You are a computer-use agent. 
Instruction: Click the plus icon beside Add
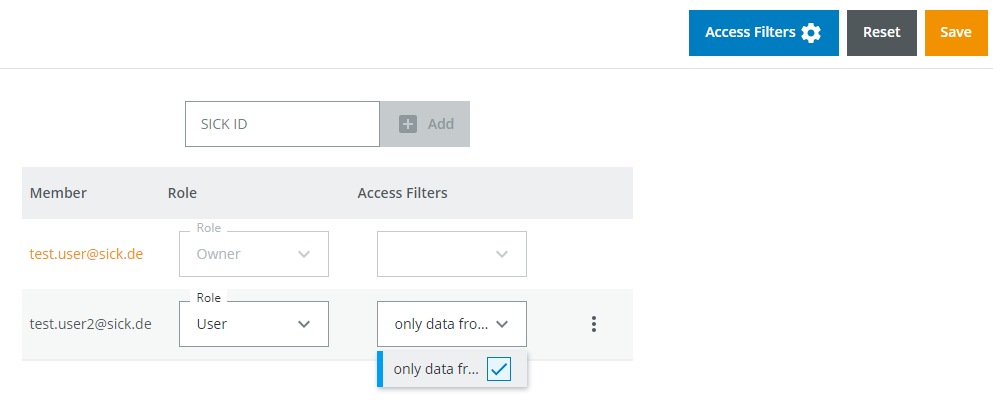tap(408, 125)
